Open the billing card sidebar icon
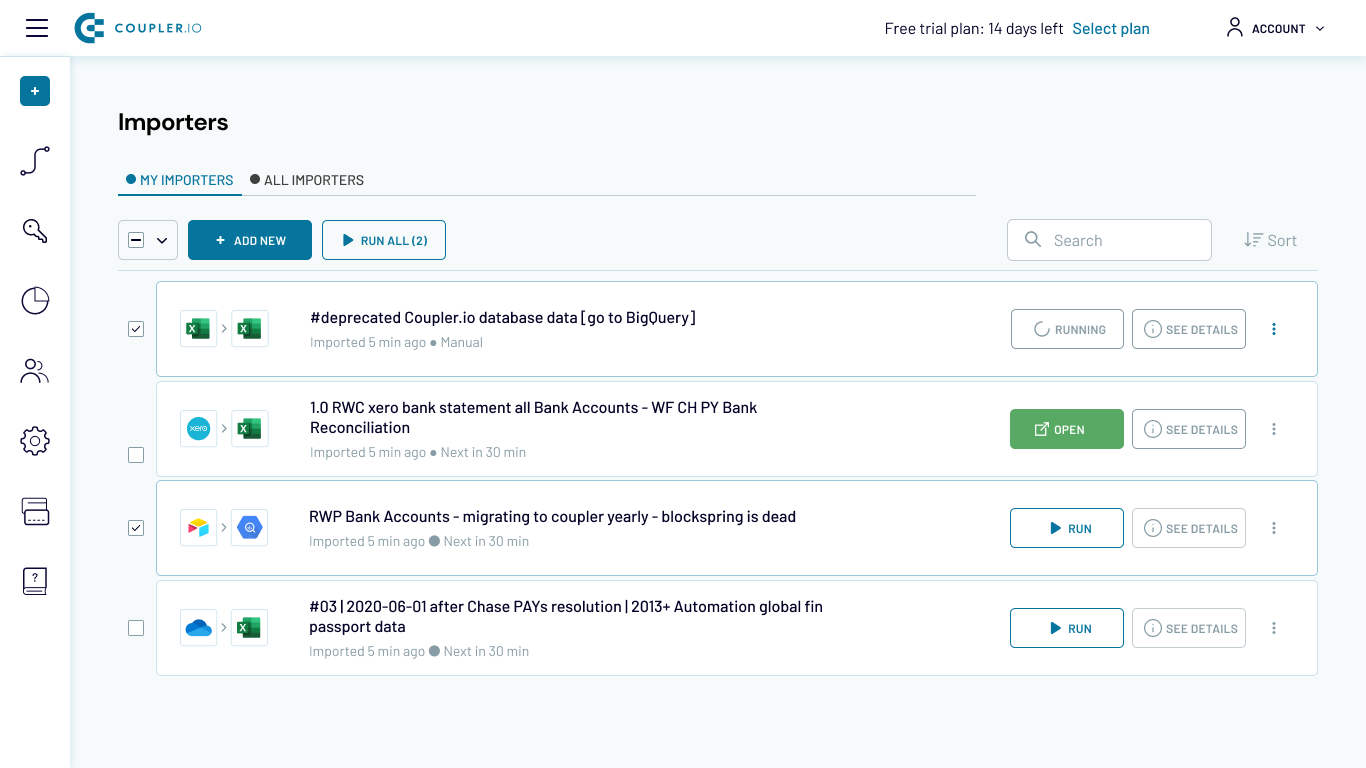Viewport: 1366px width, 768px height. [x=35, y=511]
